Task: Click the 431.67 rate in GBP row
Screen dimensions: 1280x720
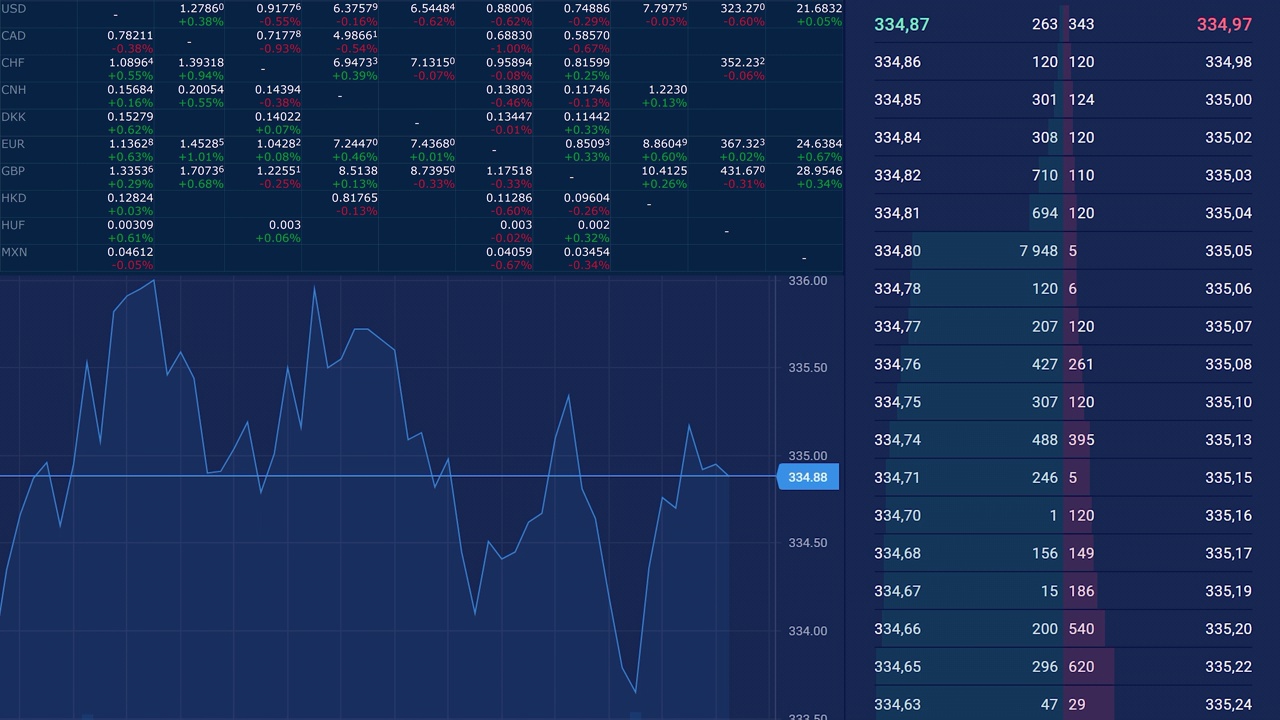Action: [742, 170]
